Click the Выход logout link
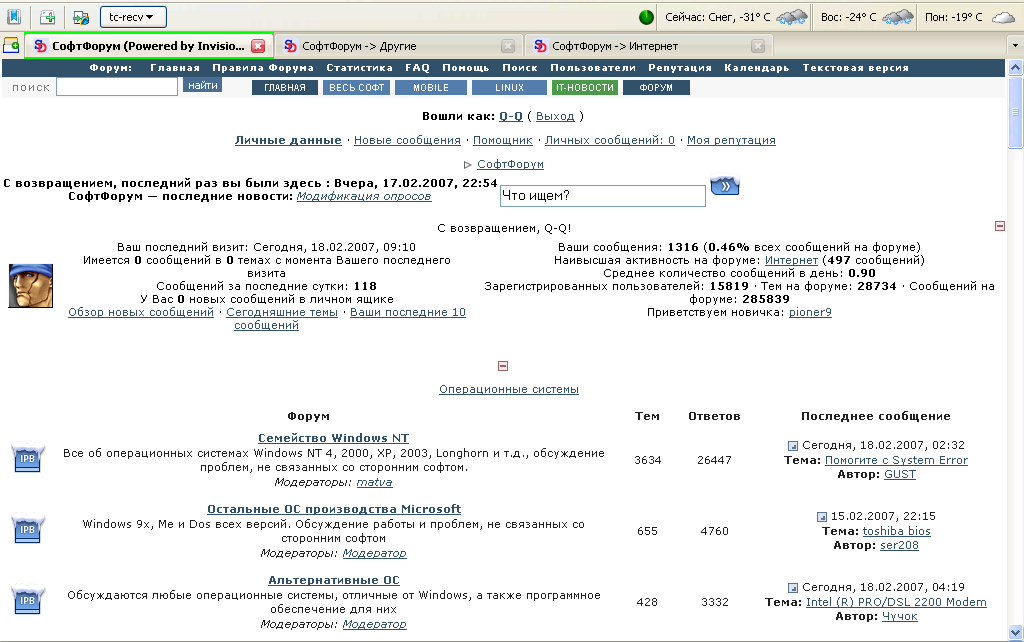This screenshot has width=1024, height=642. [x=555, y=116]
